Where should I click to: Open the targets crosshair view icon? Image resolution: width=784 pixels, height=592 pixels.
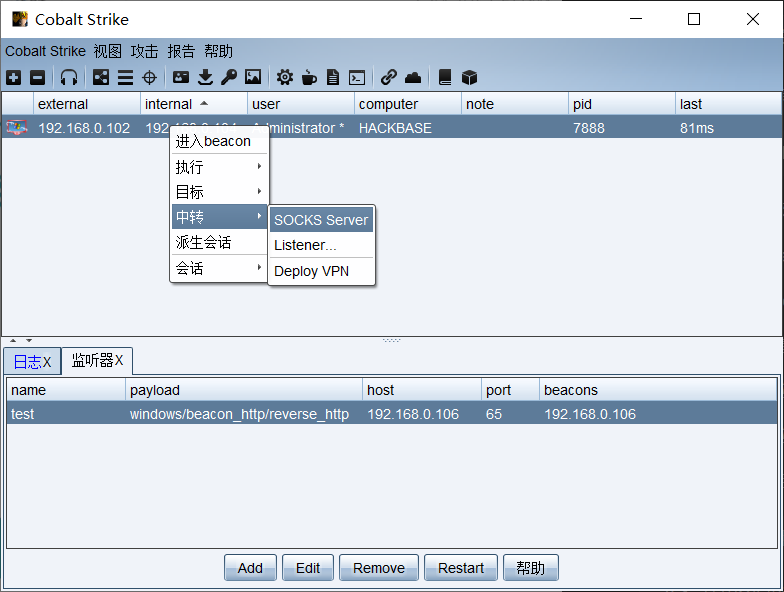click(149, 77)
